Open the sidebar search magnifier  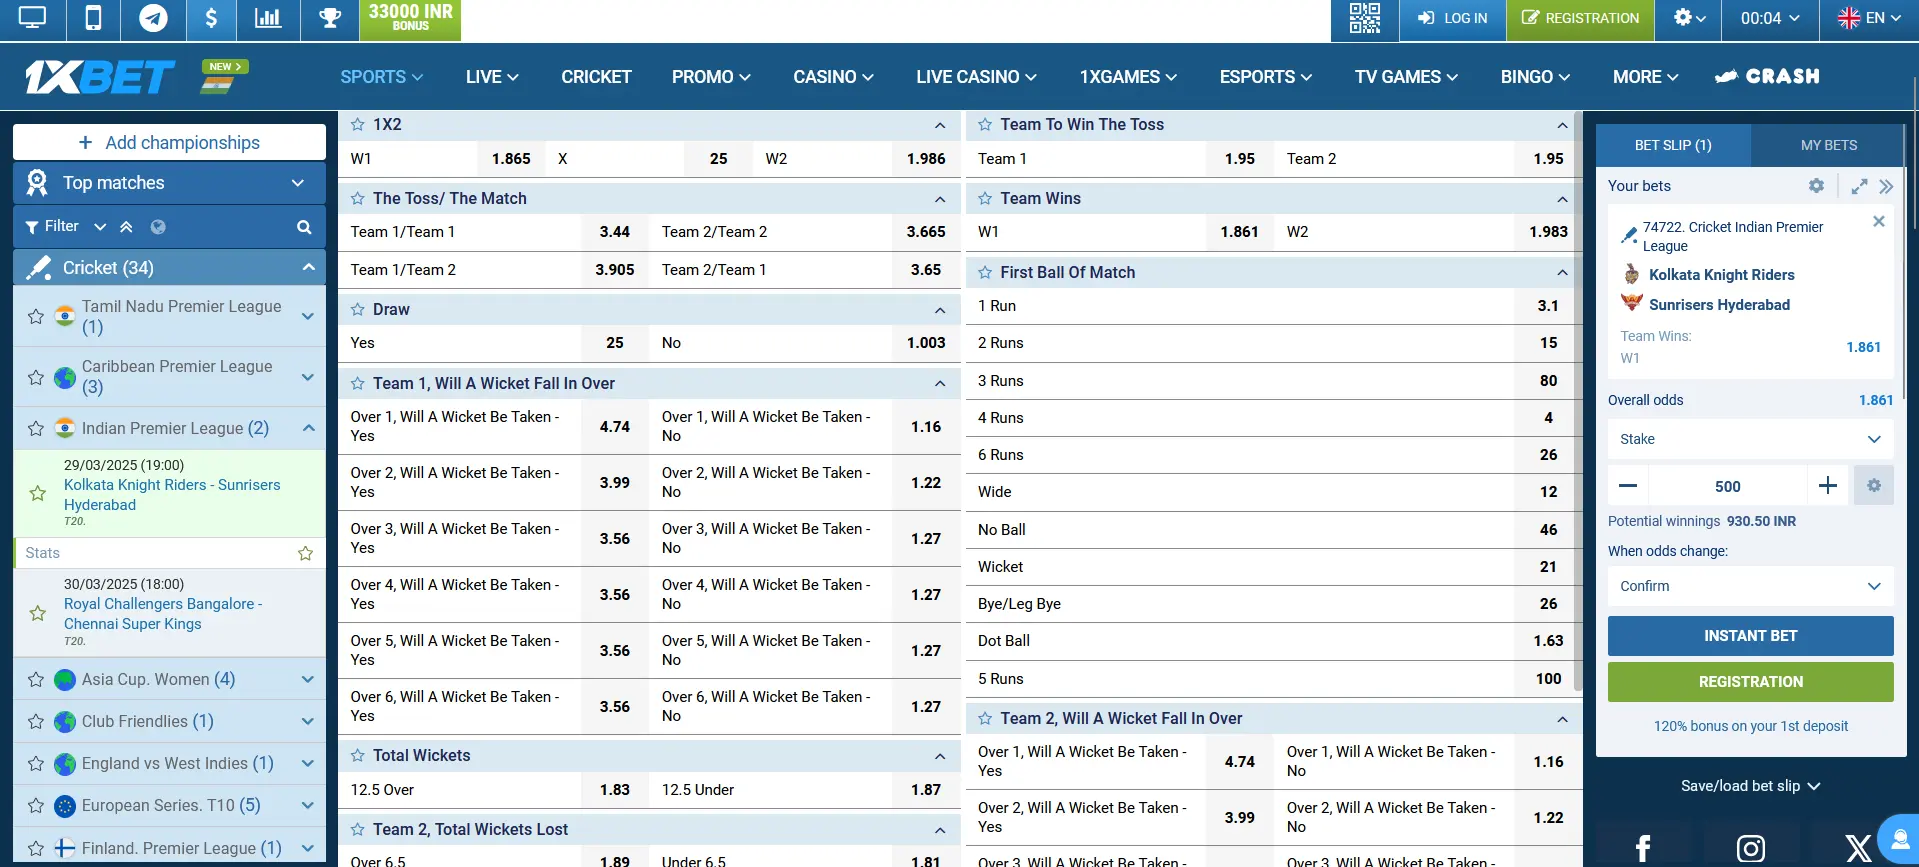pos(304,227)
